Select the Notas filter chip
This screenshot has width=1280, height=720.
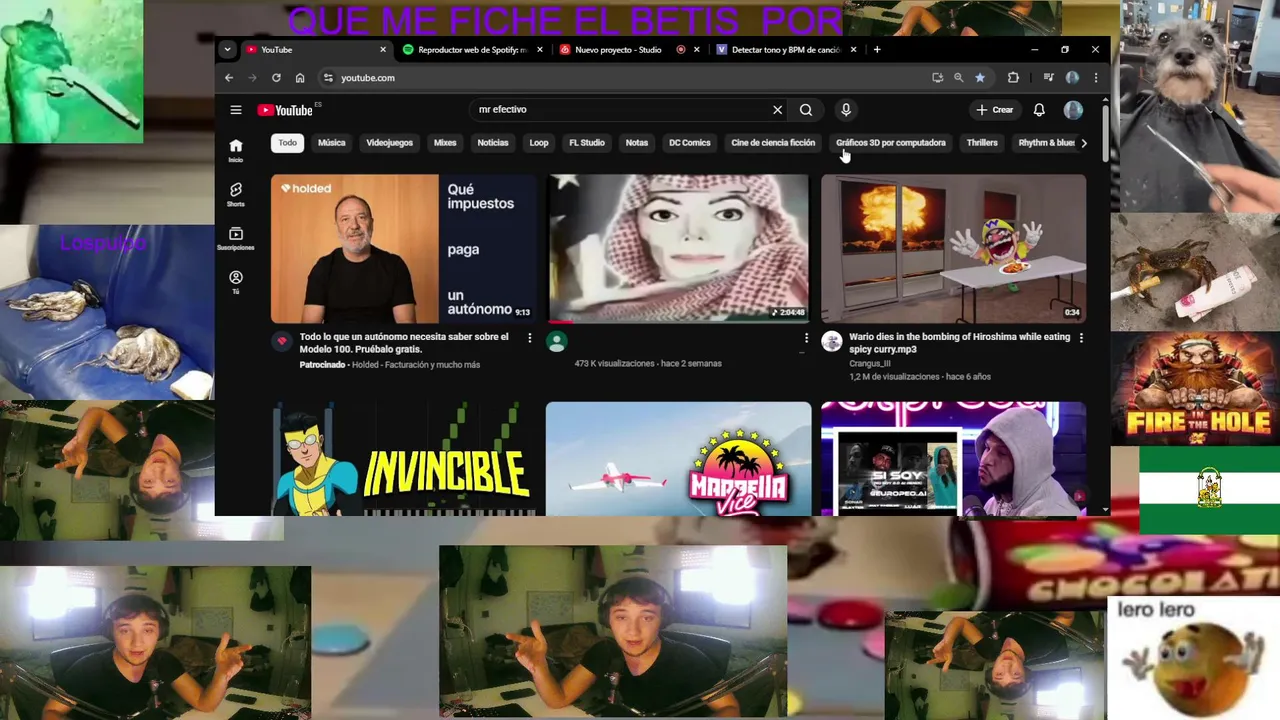coord(637,143)
